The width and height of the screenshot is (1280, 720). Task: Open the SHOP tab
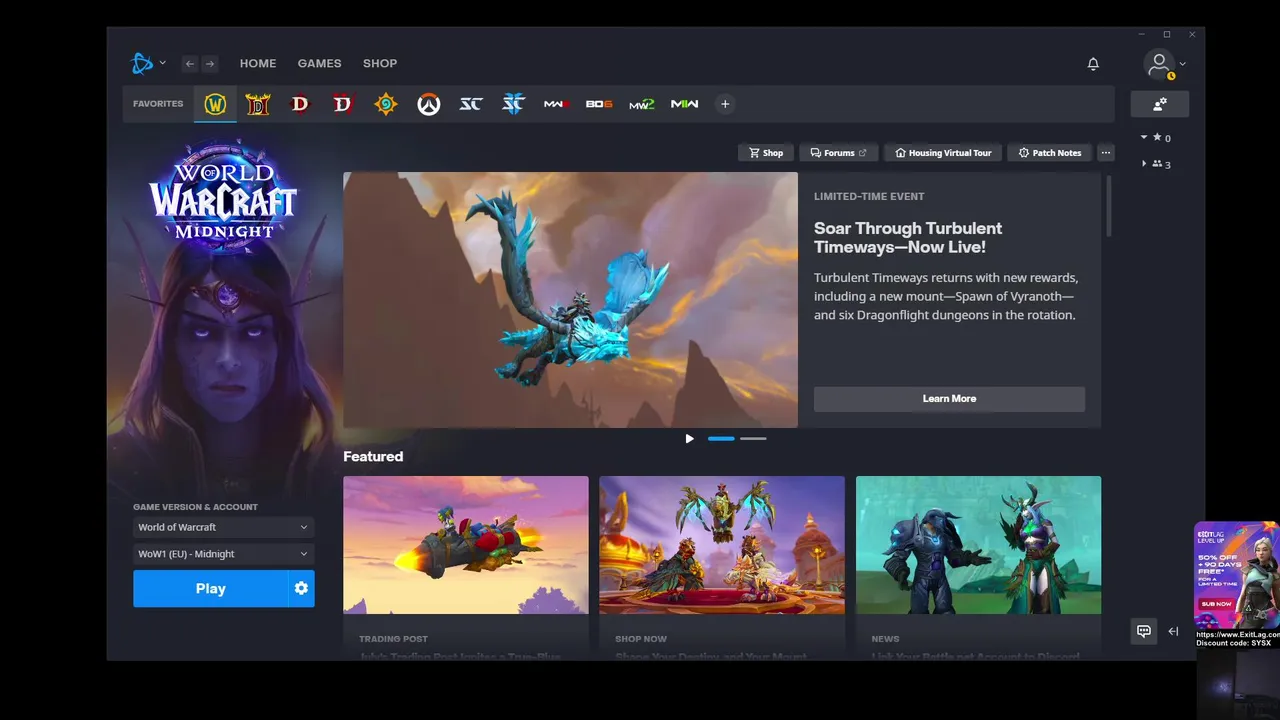380,63
